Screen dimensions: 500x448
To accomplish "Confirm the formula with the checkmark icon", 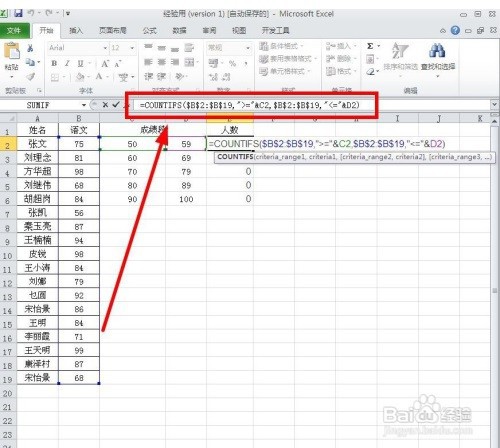I will pos(116,105).
